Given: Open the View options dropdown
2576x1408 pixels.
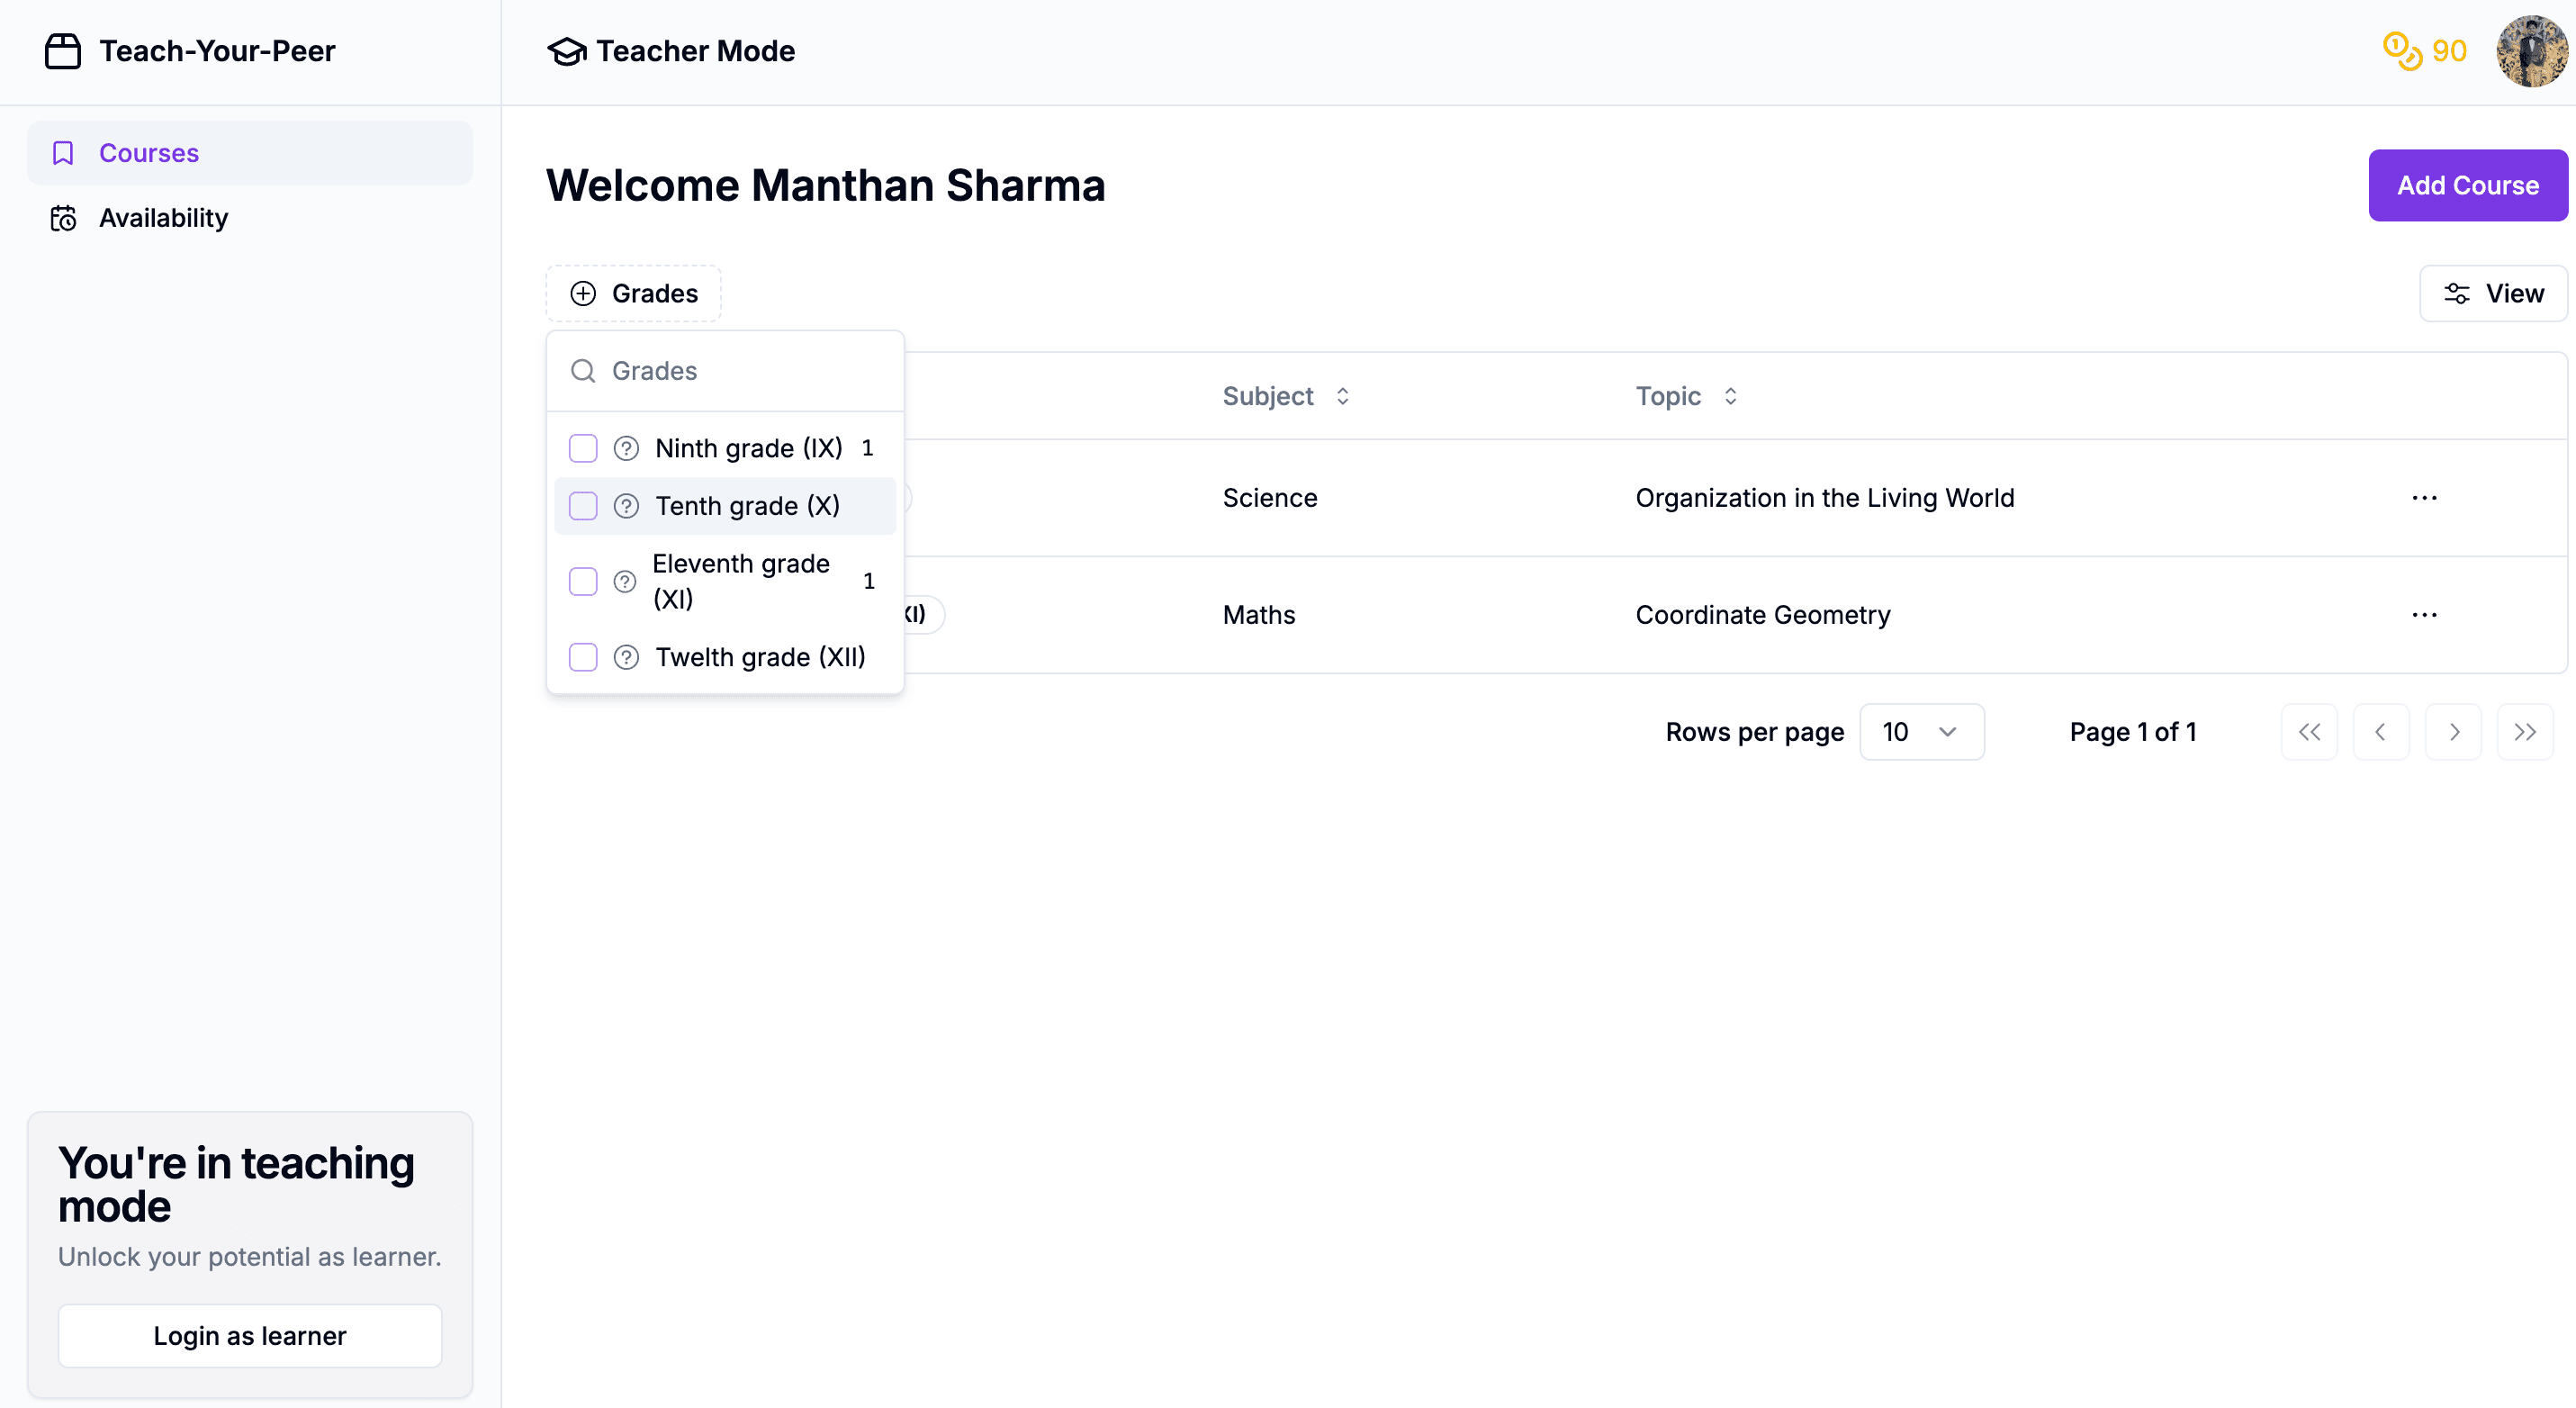Looking at the screenshot, I should [x=2493, y=293].
